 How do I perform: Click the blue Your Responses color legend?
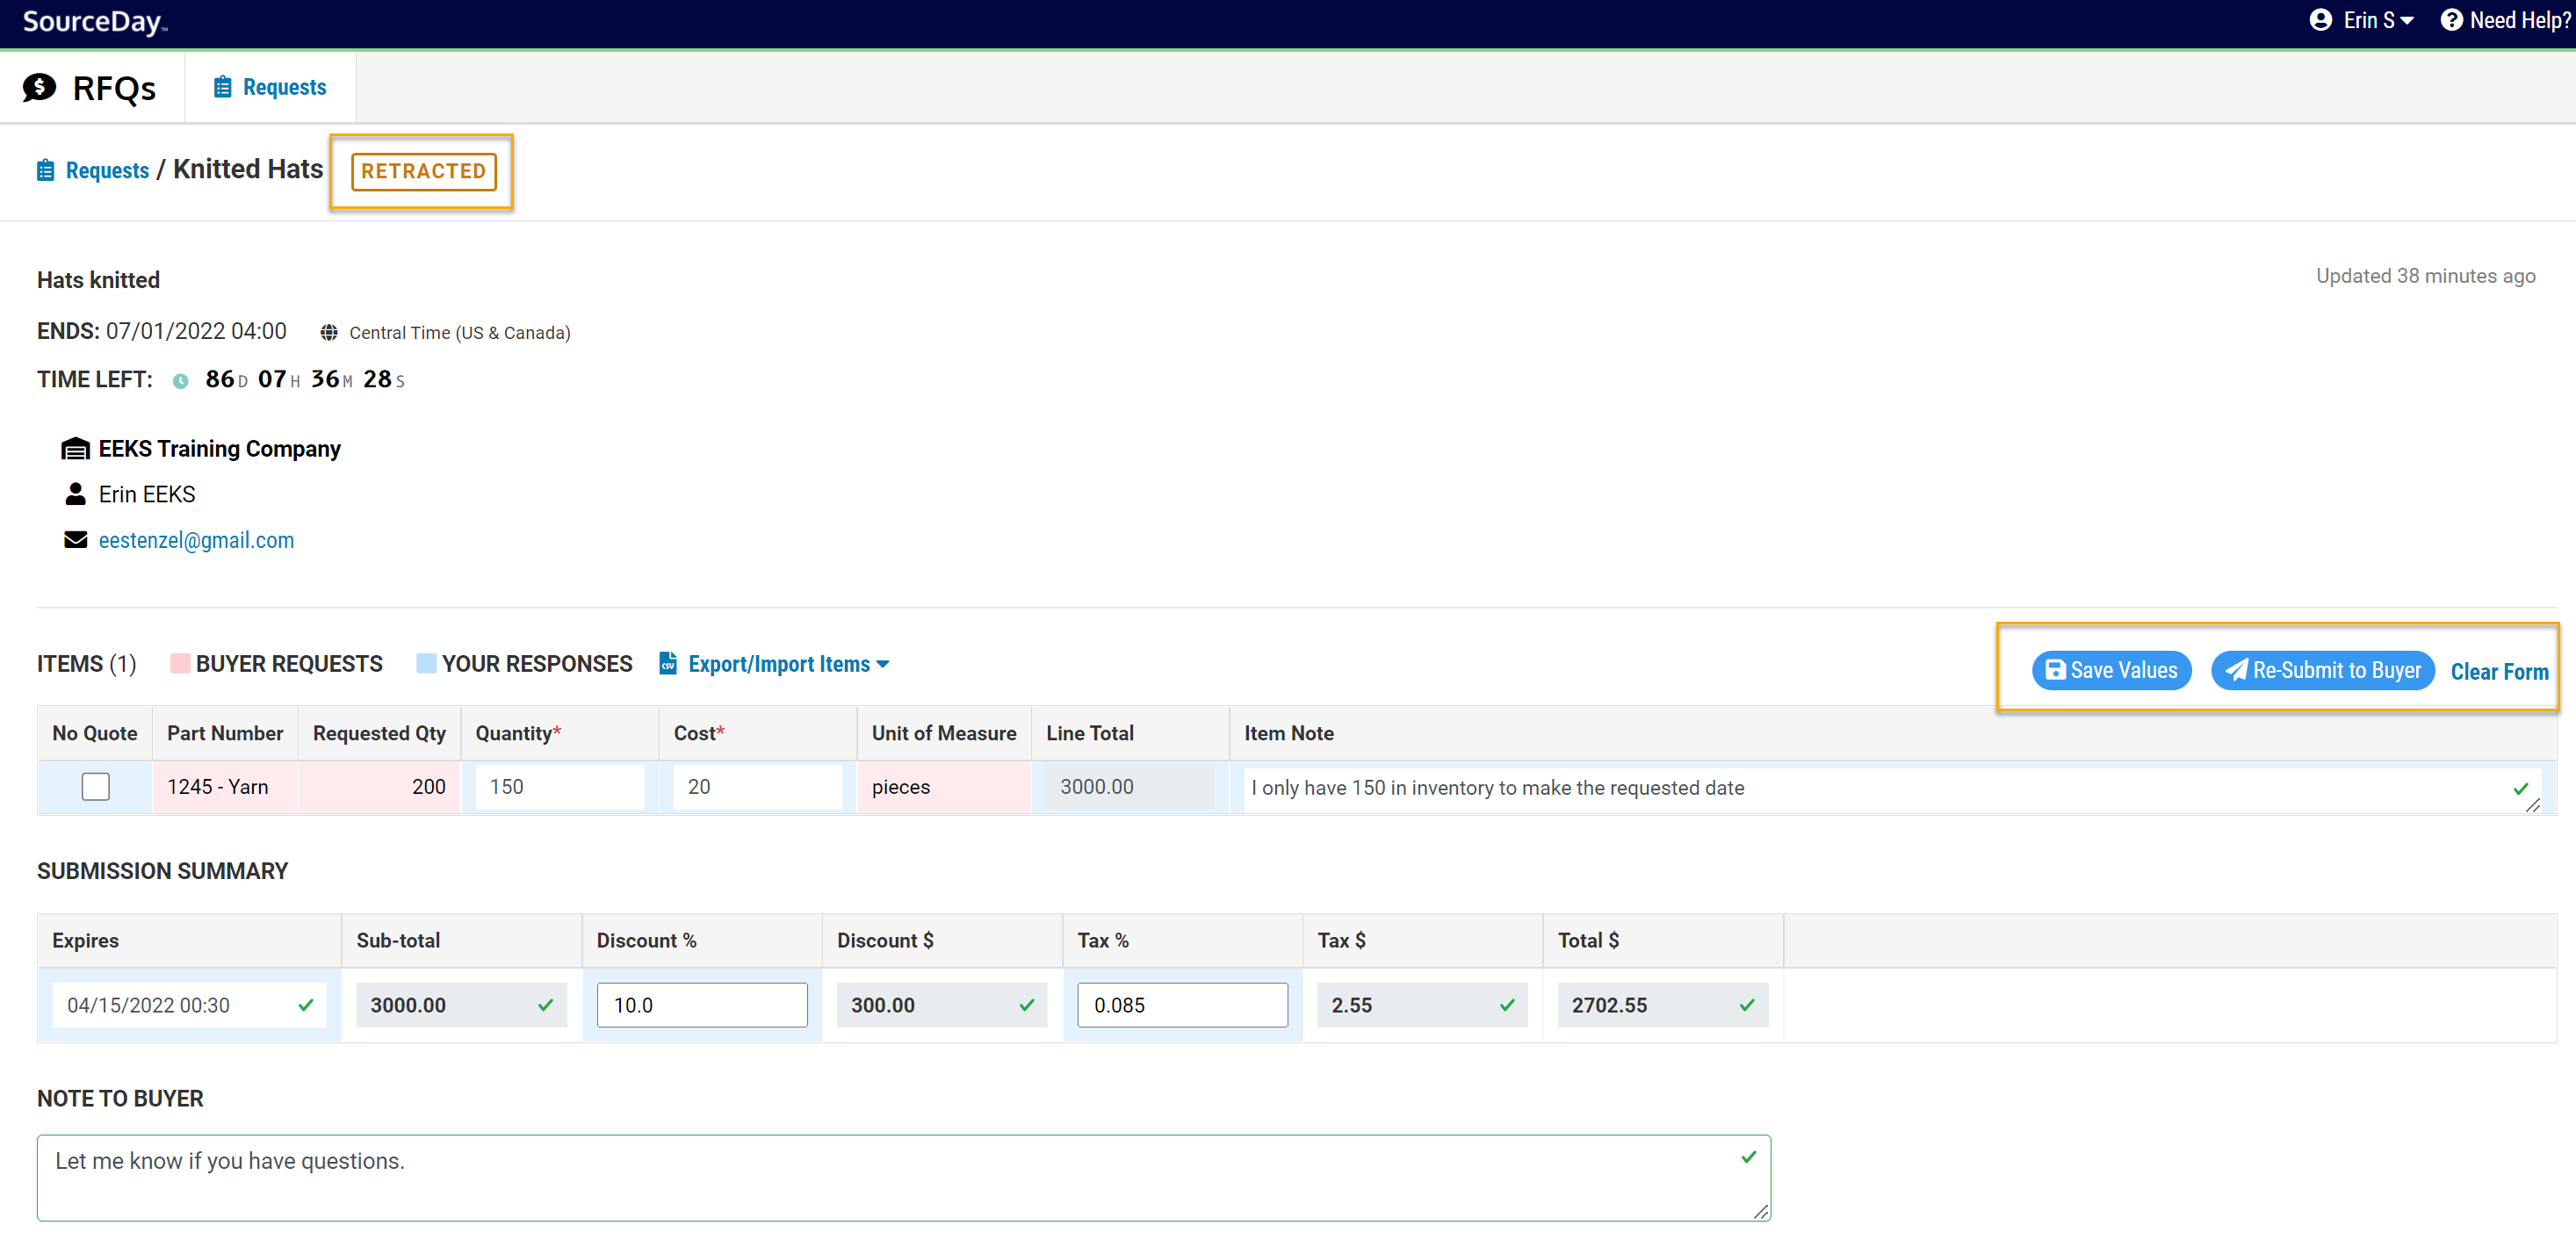(426, 663)
